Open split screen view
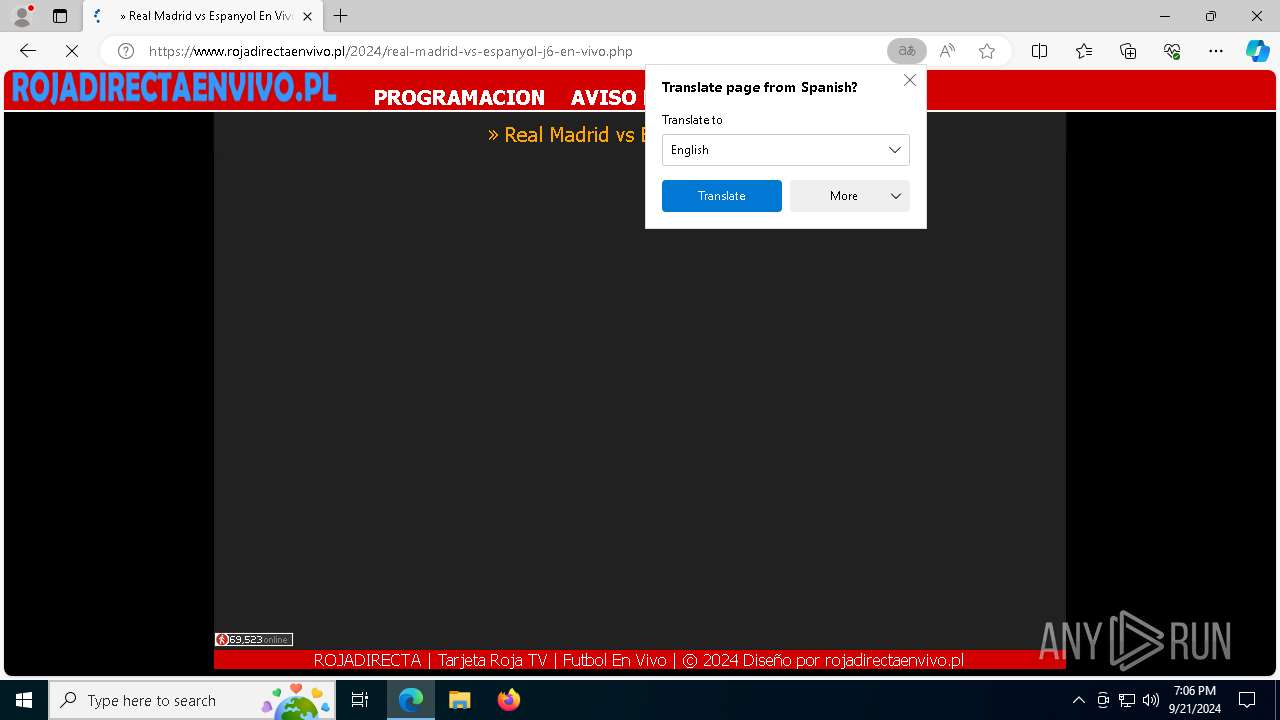 1039,51
